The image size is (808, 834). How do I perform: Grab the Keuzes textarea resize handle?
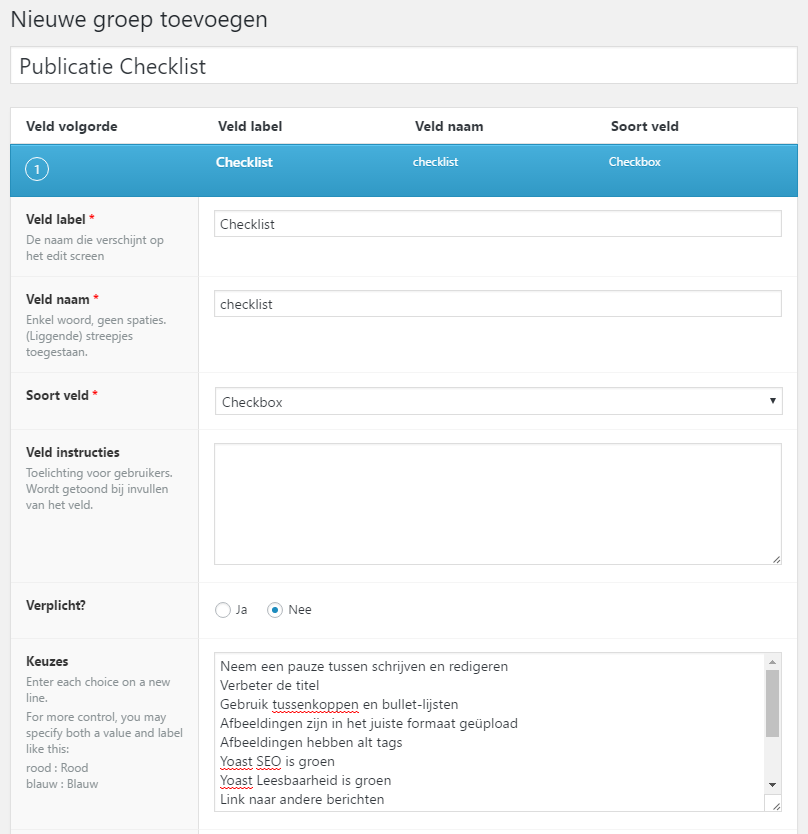pos(776,806)
